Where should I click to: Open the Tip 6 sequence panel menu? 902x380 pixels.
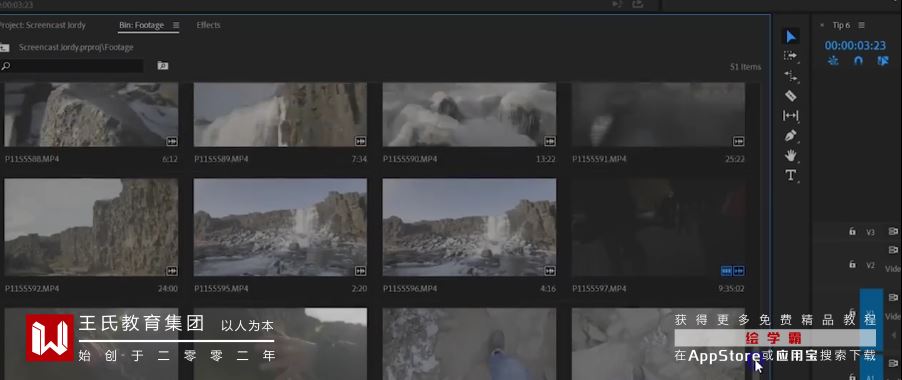861,25
